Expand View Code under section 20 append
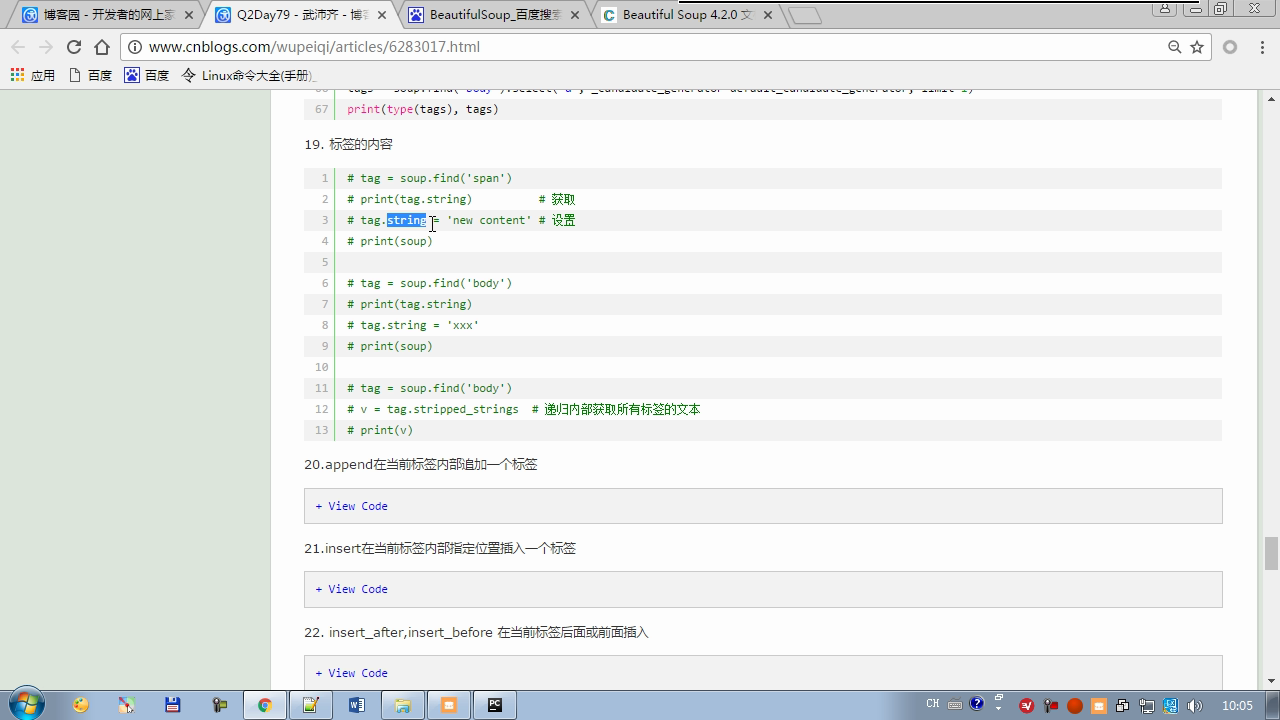This screenshot has width=1280, height=720. [351, 506]
